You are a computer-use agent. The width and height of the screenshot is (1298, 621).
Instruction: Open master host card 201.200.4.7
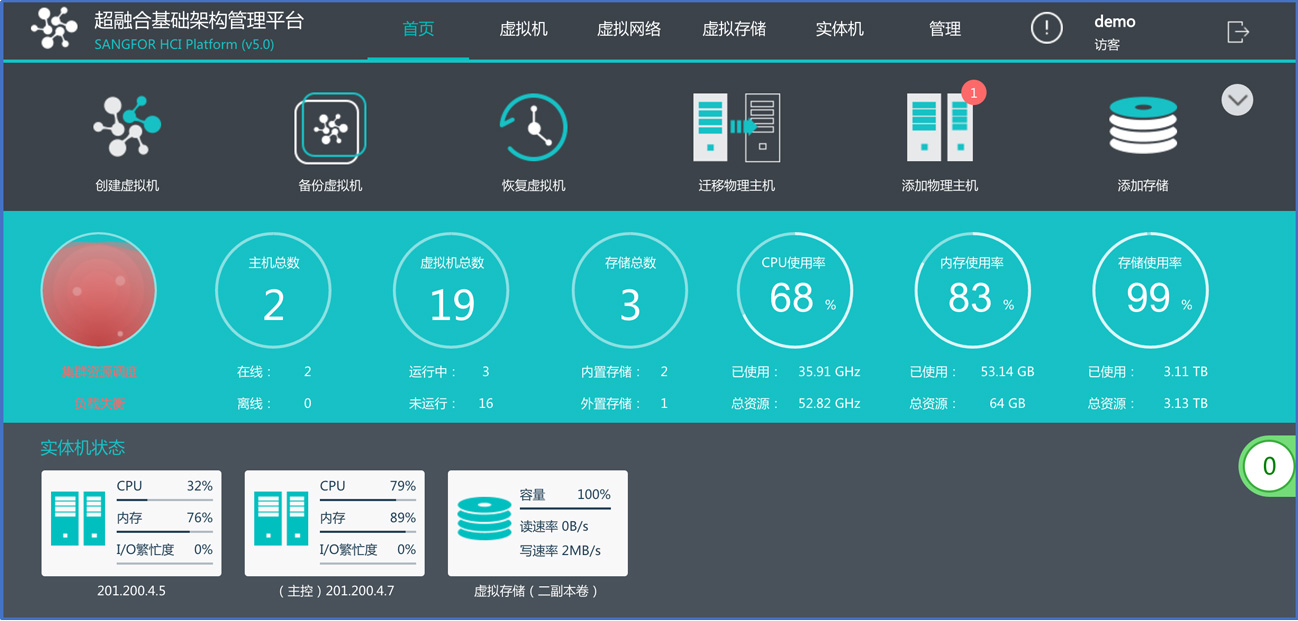[334, 523]
